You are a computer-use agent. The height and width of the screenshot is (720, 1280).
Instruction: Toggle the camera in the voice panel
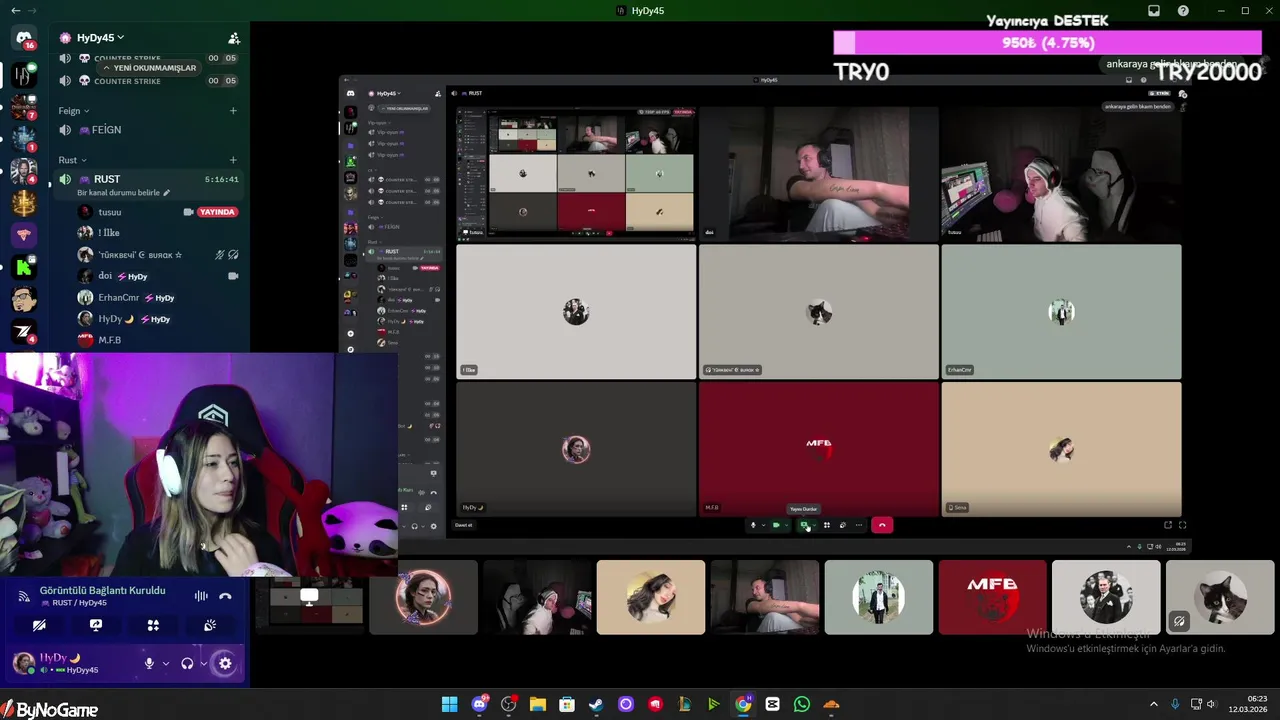pyautogui.click(x=39, y=625)
